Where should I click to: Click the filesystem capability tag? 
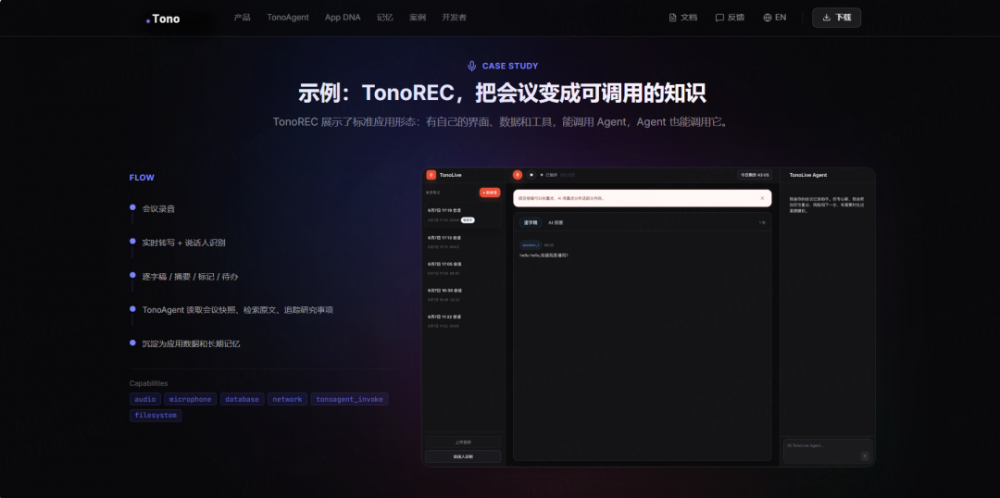tap(156, 415)
